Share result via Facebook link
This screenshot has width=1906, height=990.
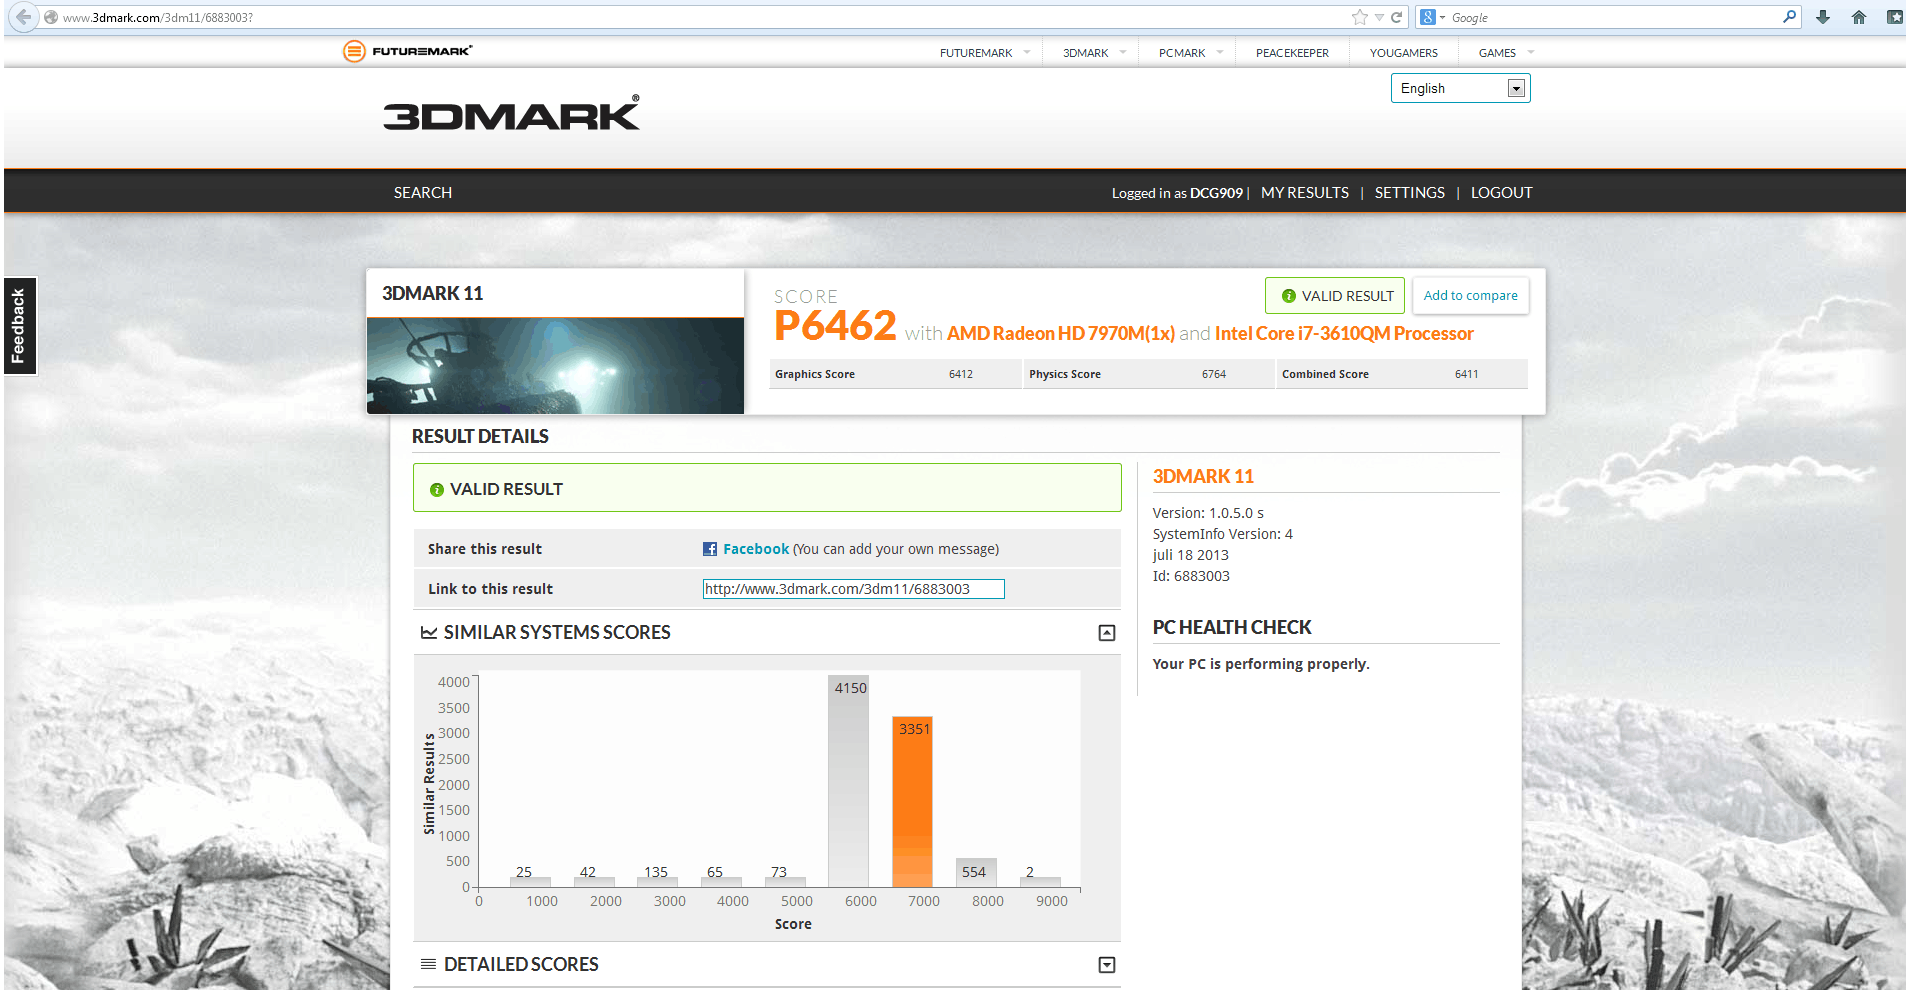tap(756, 549)
